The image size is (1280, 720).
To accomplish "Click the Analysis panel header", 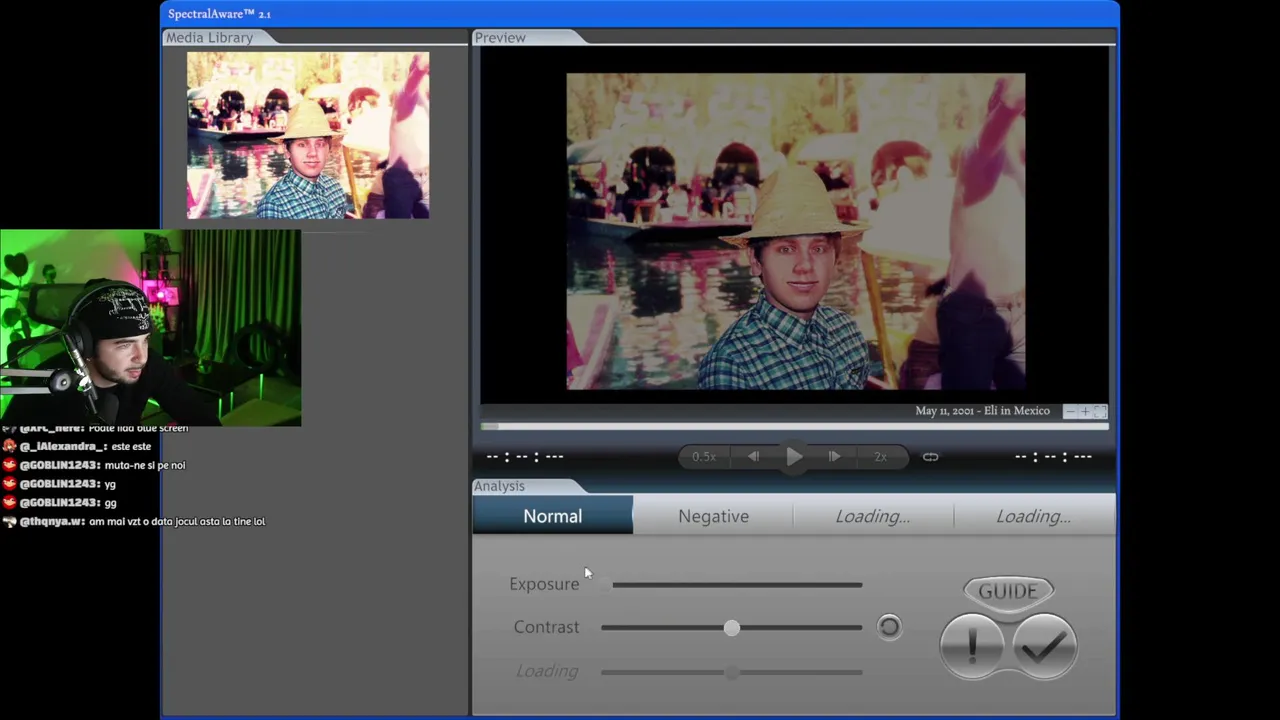I will coord(499,486).
